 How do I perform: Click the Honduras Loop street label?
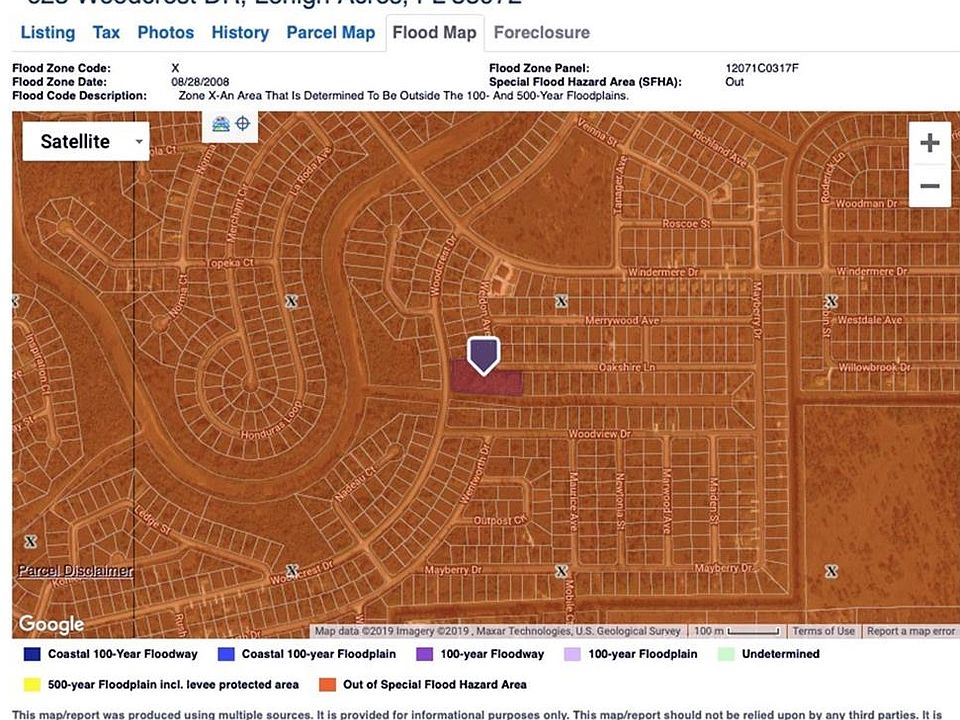tap(271, 421)
